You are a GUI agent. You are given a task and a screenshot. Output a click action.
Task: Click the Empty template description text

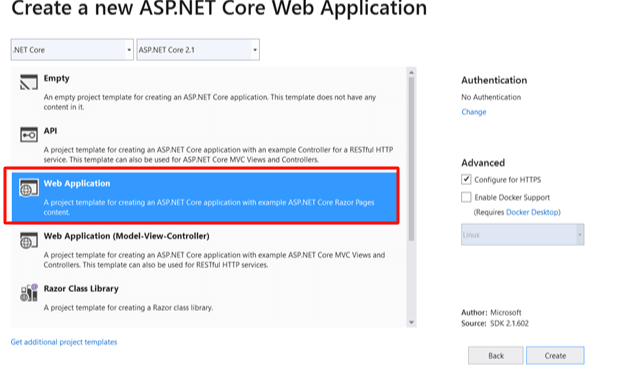tap(210, 102)
